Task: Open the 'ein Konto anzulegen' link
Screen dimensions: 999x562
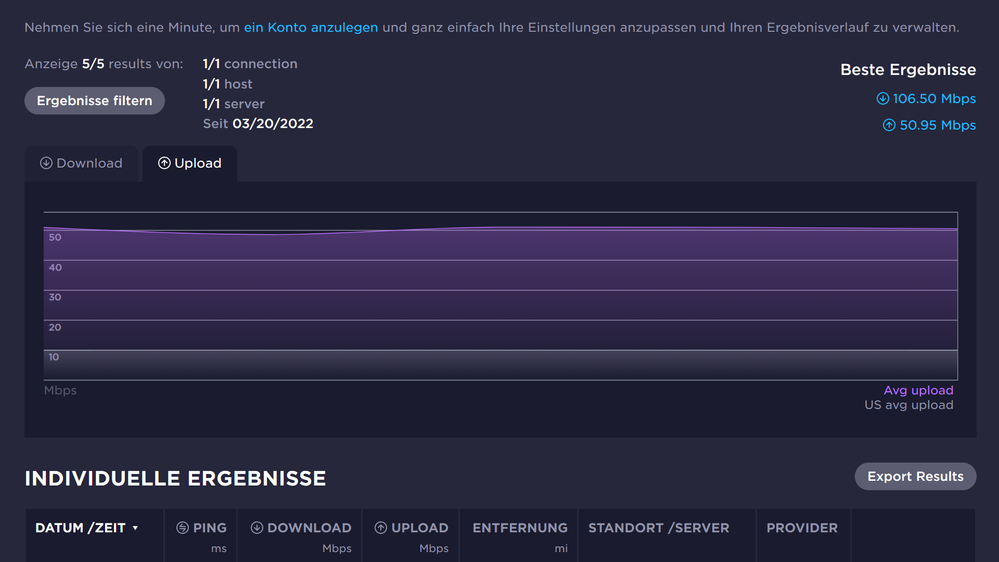Action: coord(311,27)
